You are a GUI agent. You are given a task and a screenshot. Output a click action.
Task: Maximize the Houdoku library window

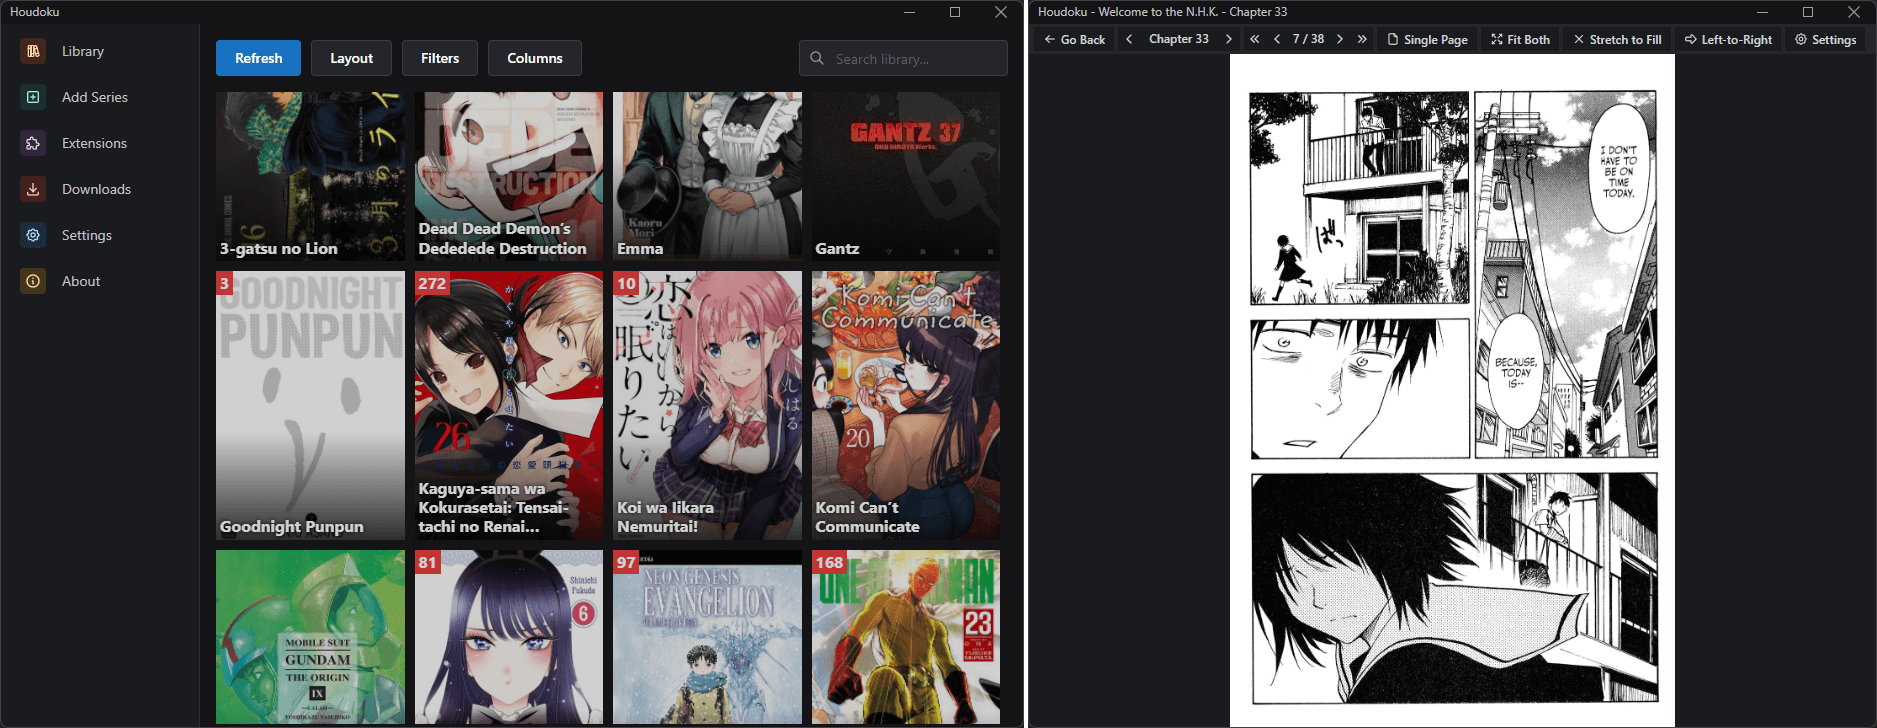point(955,12)
